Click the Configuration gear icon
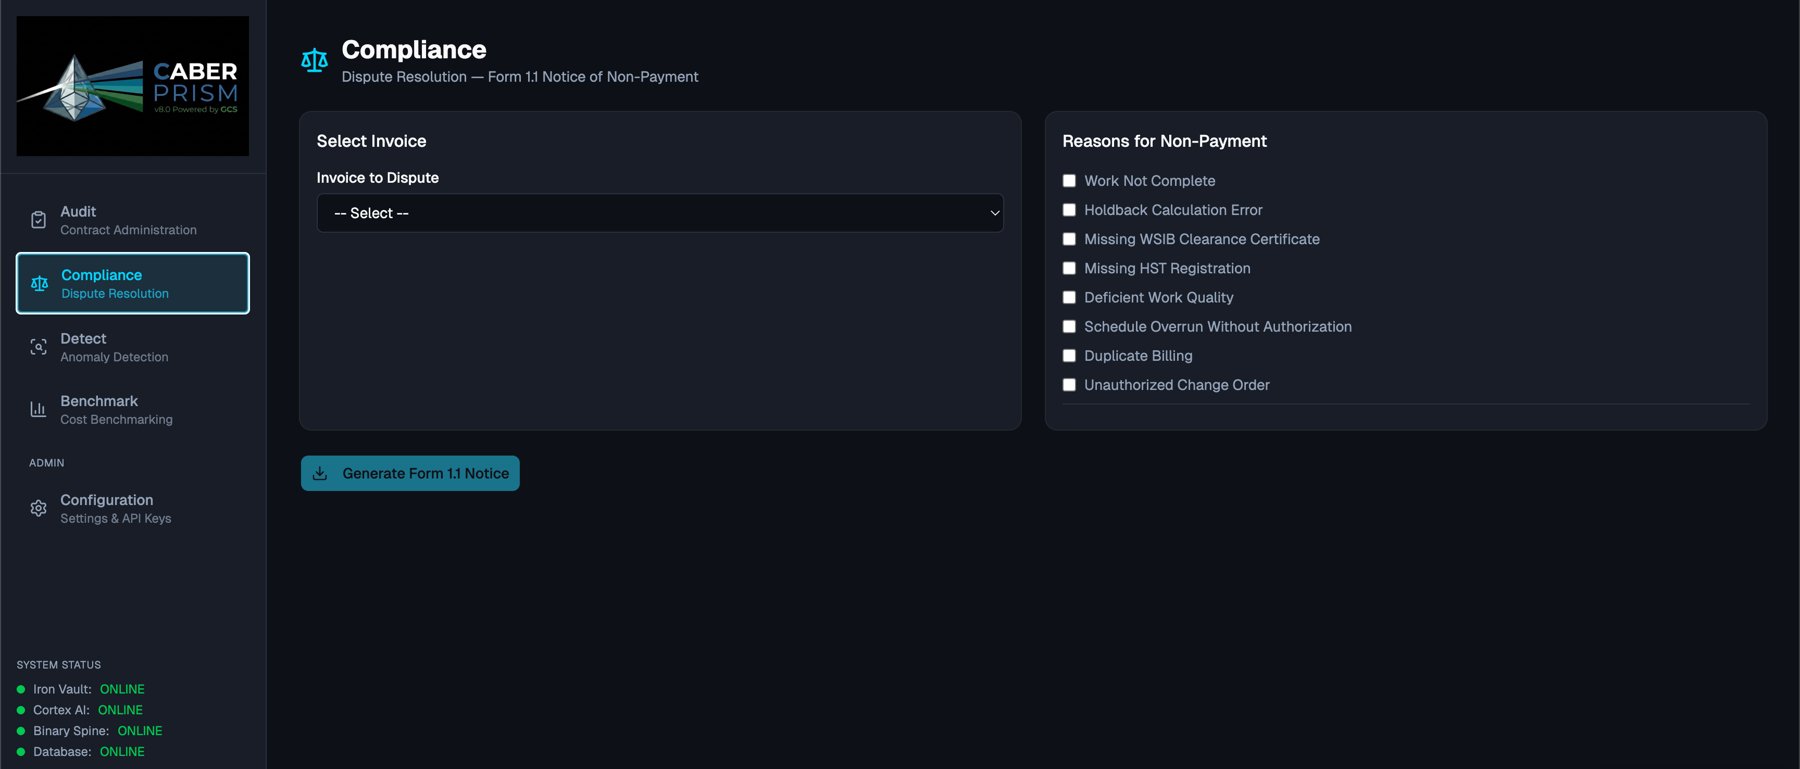 point(38,508)
